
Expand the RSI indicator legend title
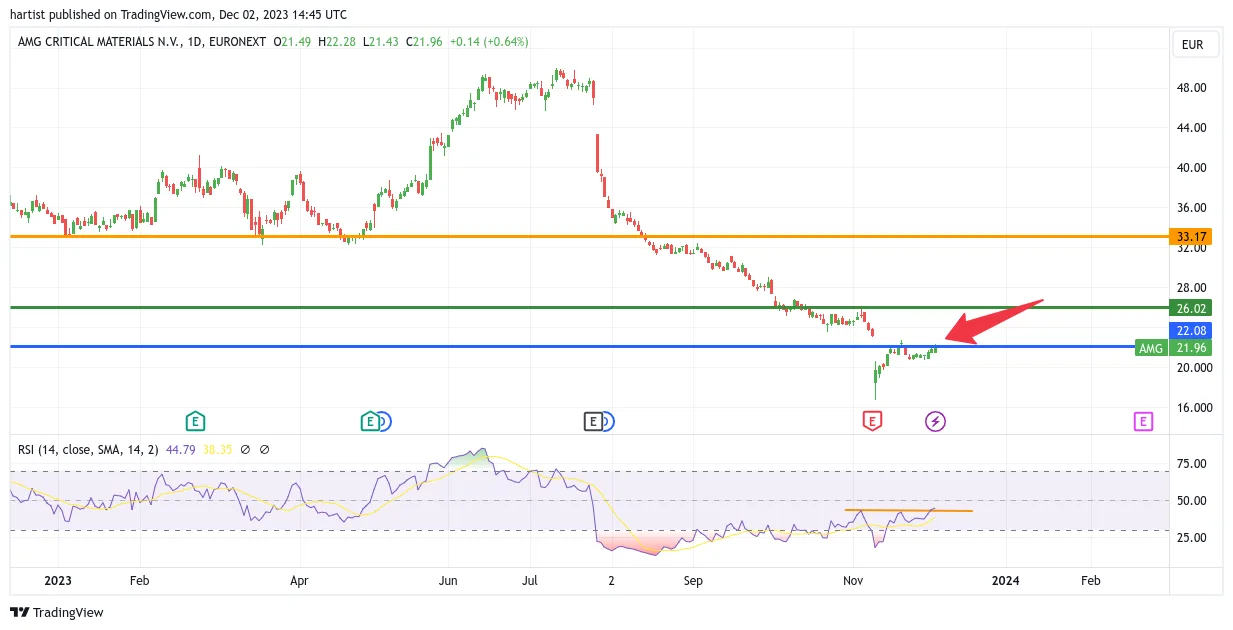[89, 450]
